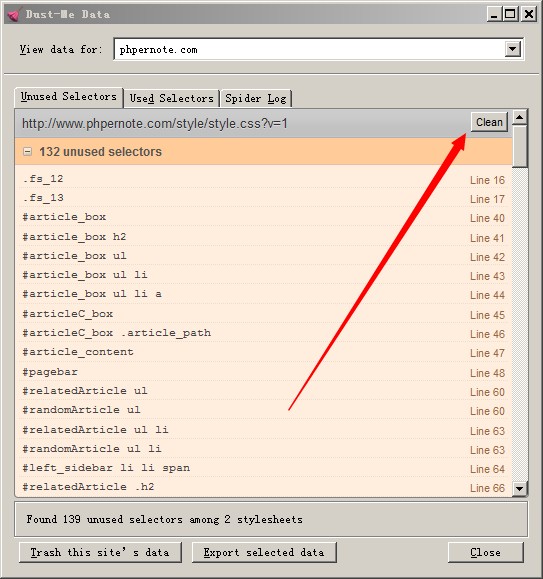Viewport: 543px width, 579px height.
Task: Click the Line 42 label
Action: pyautogui.click(x=487, y=257)
